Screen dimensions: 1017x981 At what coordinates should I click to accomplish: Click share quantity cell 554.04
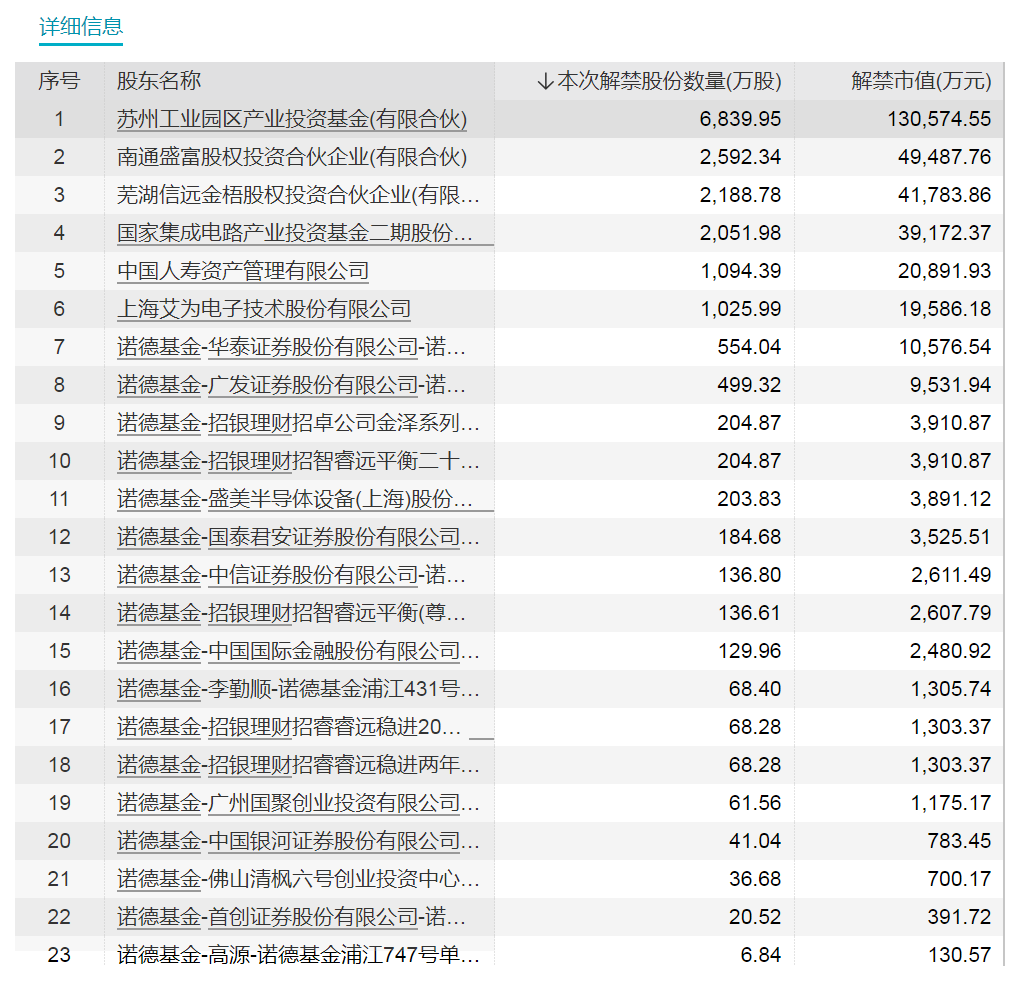(x=749, y=347)
